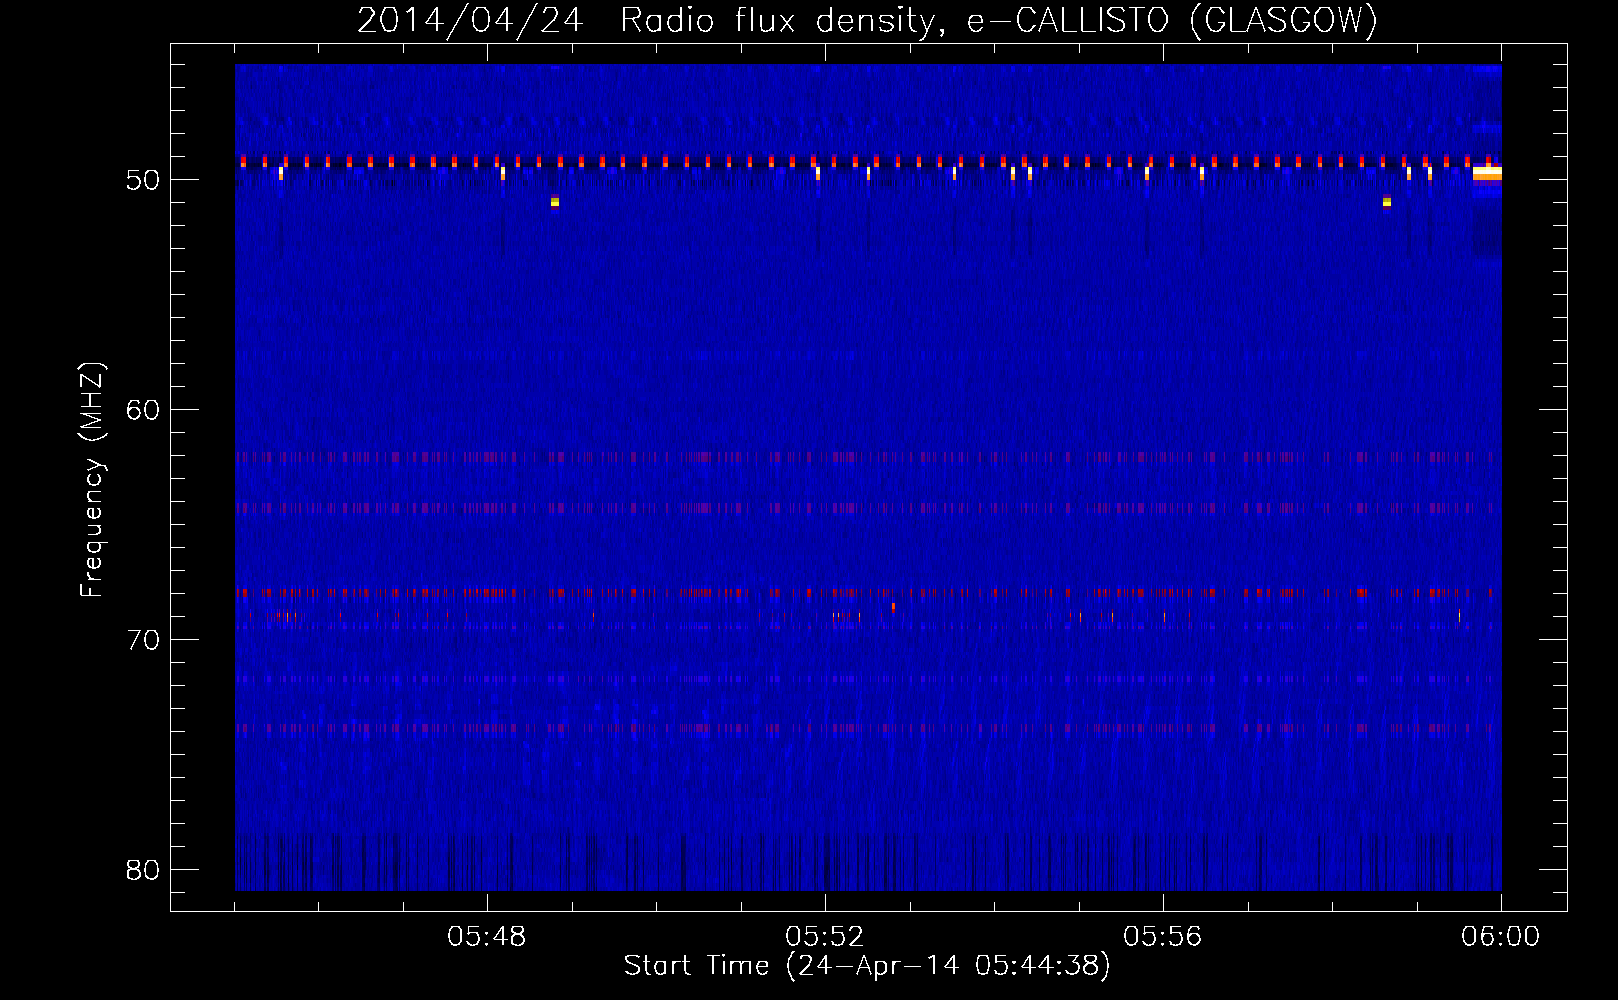Click the "Start Time" x-axis label
This screenshot has width=1618, height=1000.
click(x=696, y=966)
